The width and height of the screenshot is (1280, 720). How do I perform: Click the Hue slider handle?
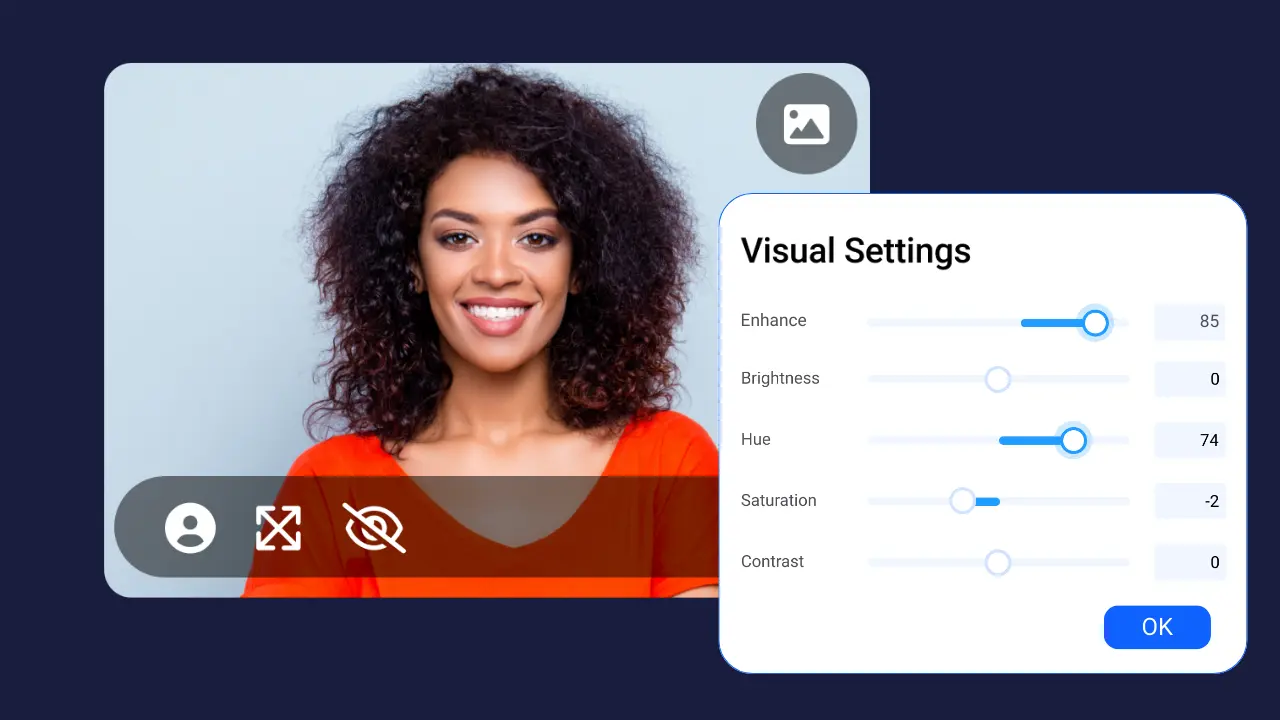click(1073, 440)
